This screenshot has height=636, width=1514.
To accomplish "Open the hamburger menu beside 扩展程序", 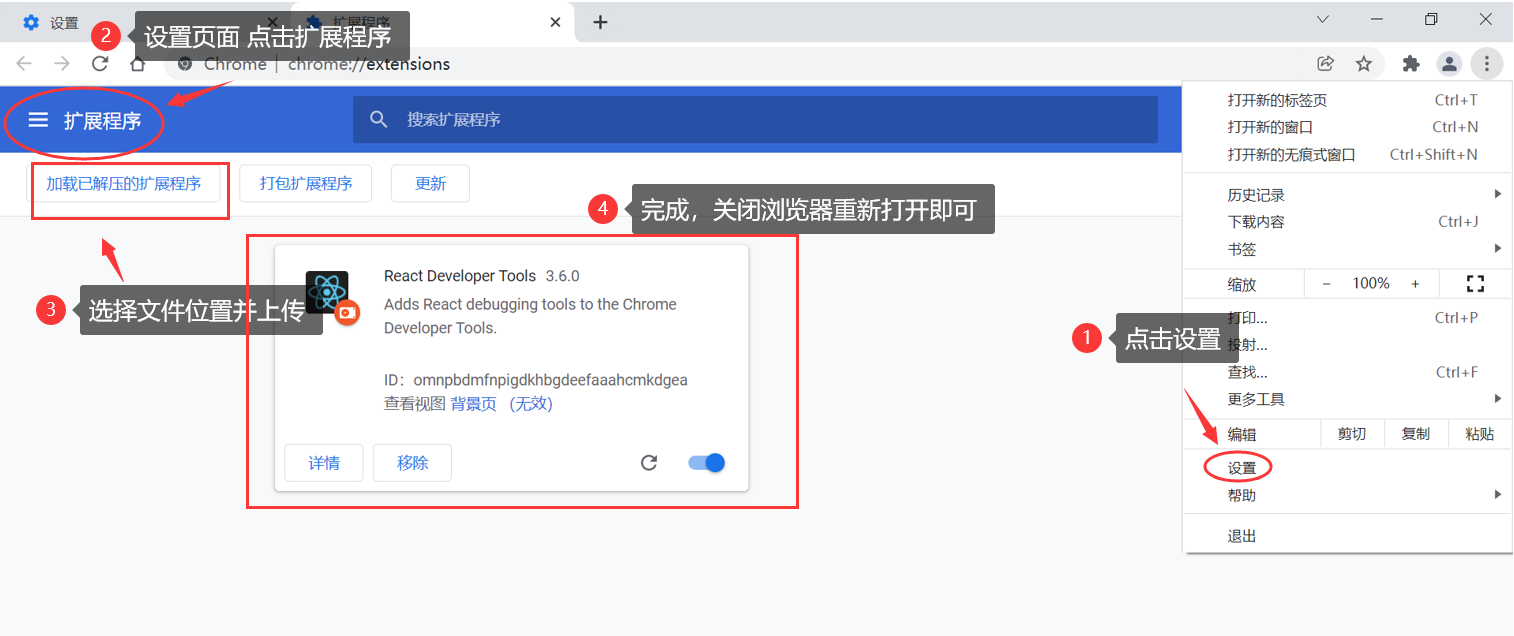I will 38,120.
